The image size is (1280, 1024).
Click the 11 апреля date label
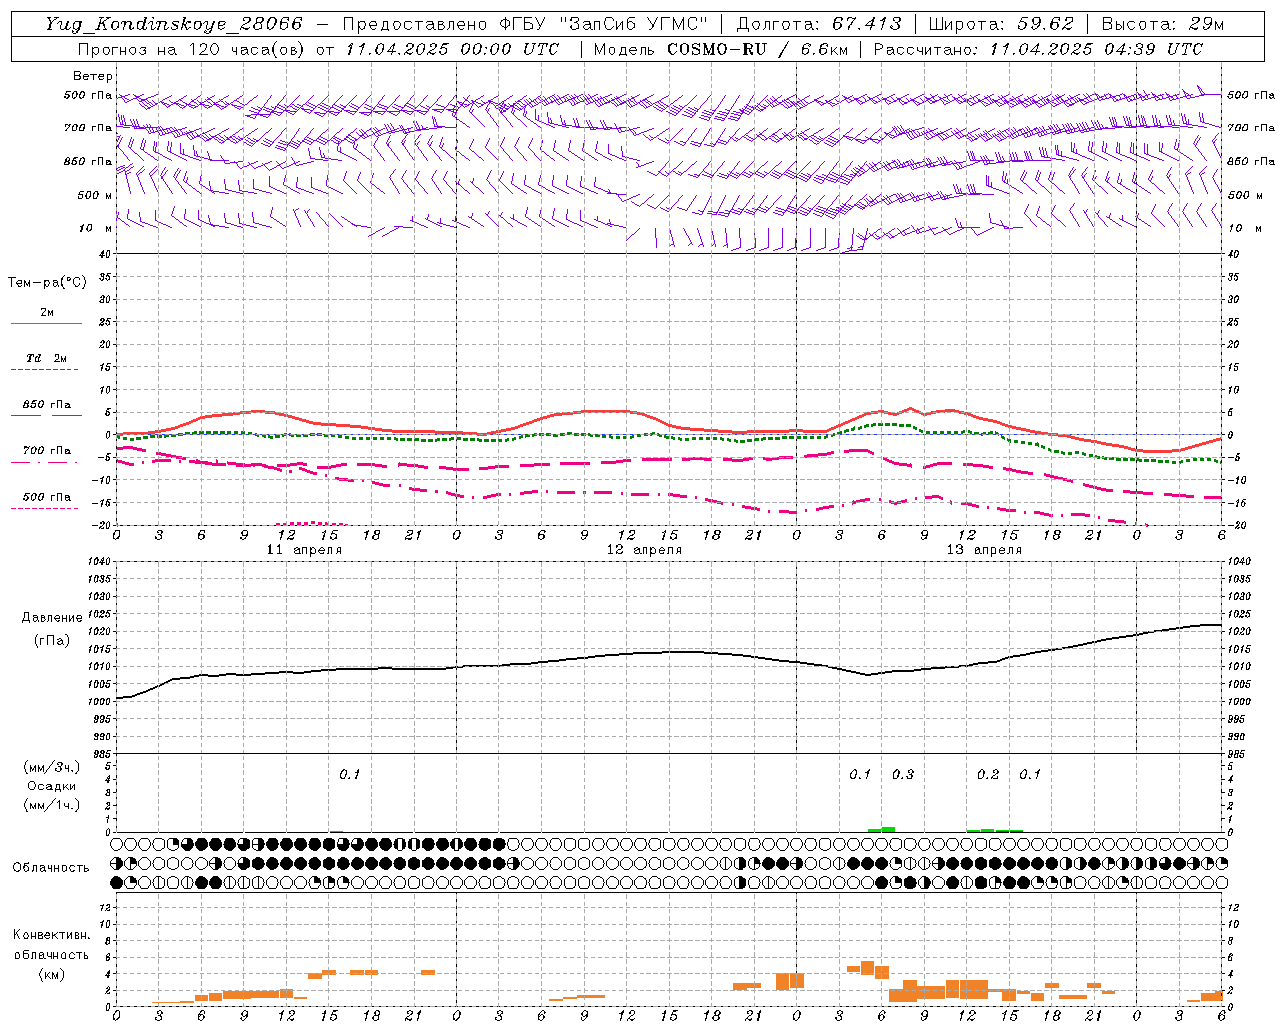[304, 550]
